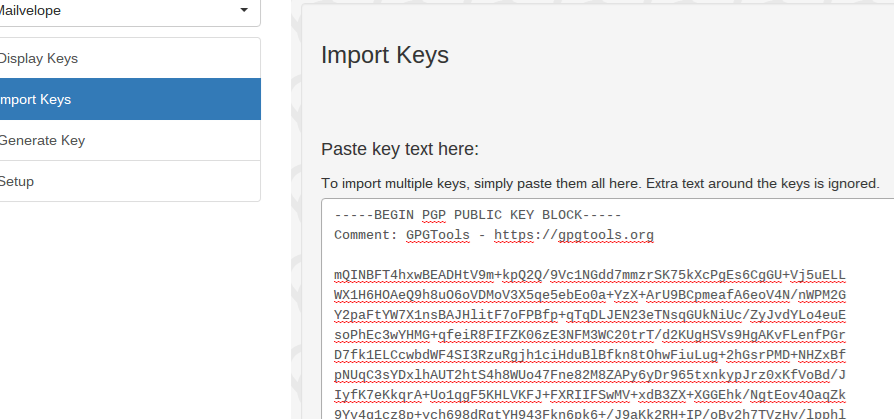
Task: Open the Setup sidebar entry
Action: 130,181
